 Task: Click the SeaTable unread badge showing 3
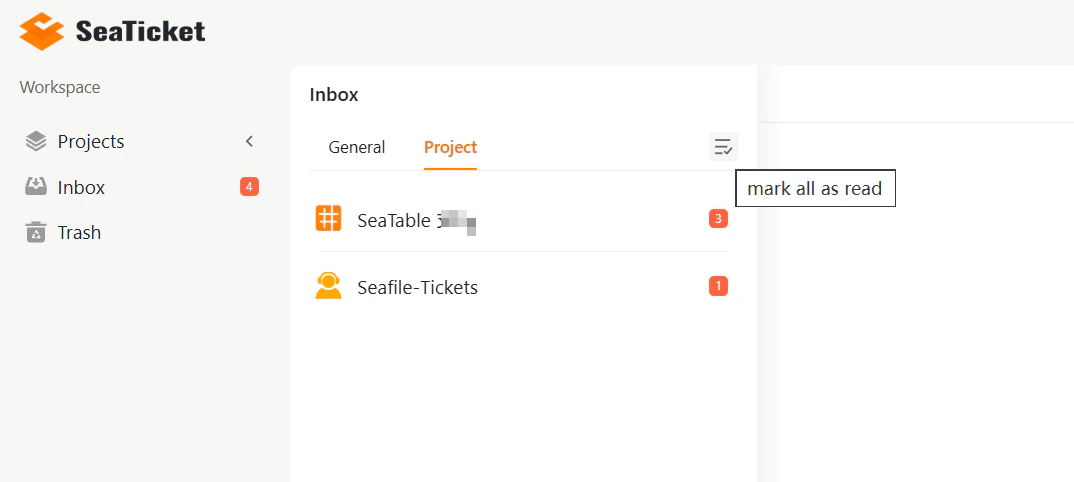click(718, 219)
